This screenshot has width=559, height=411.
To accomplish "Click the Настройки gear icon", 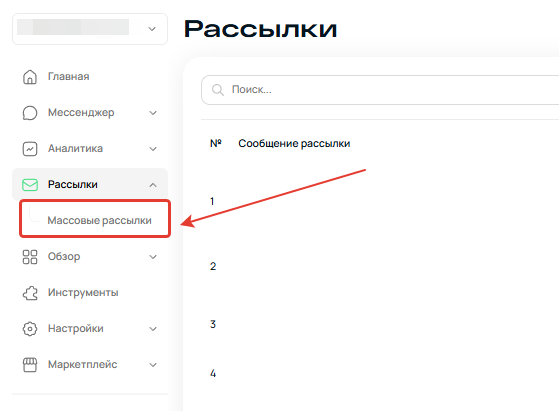I will pyautogui.click(x=30, y=329).
